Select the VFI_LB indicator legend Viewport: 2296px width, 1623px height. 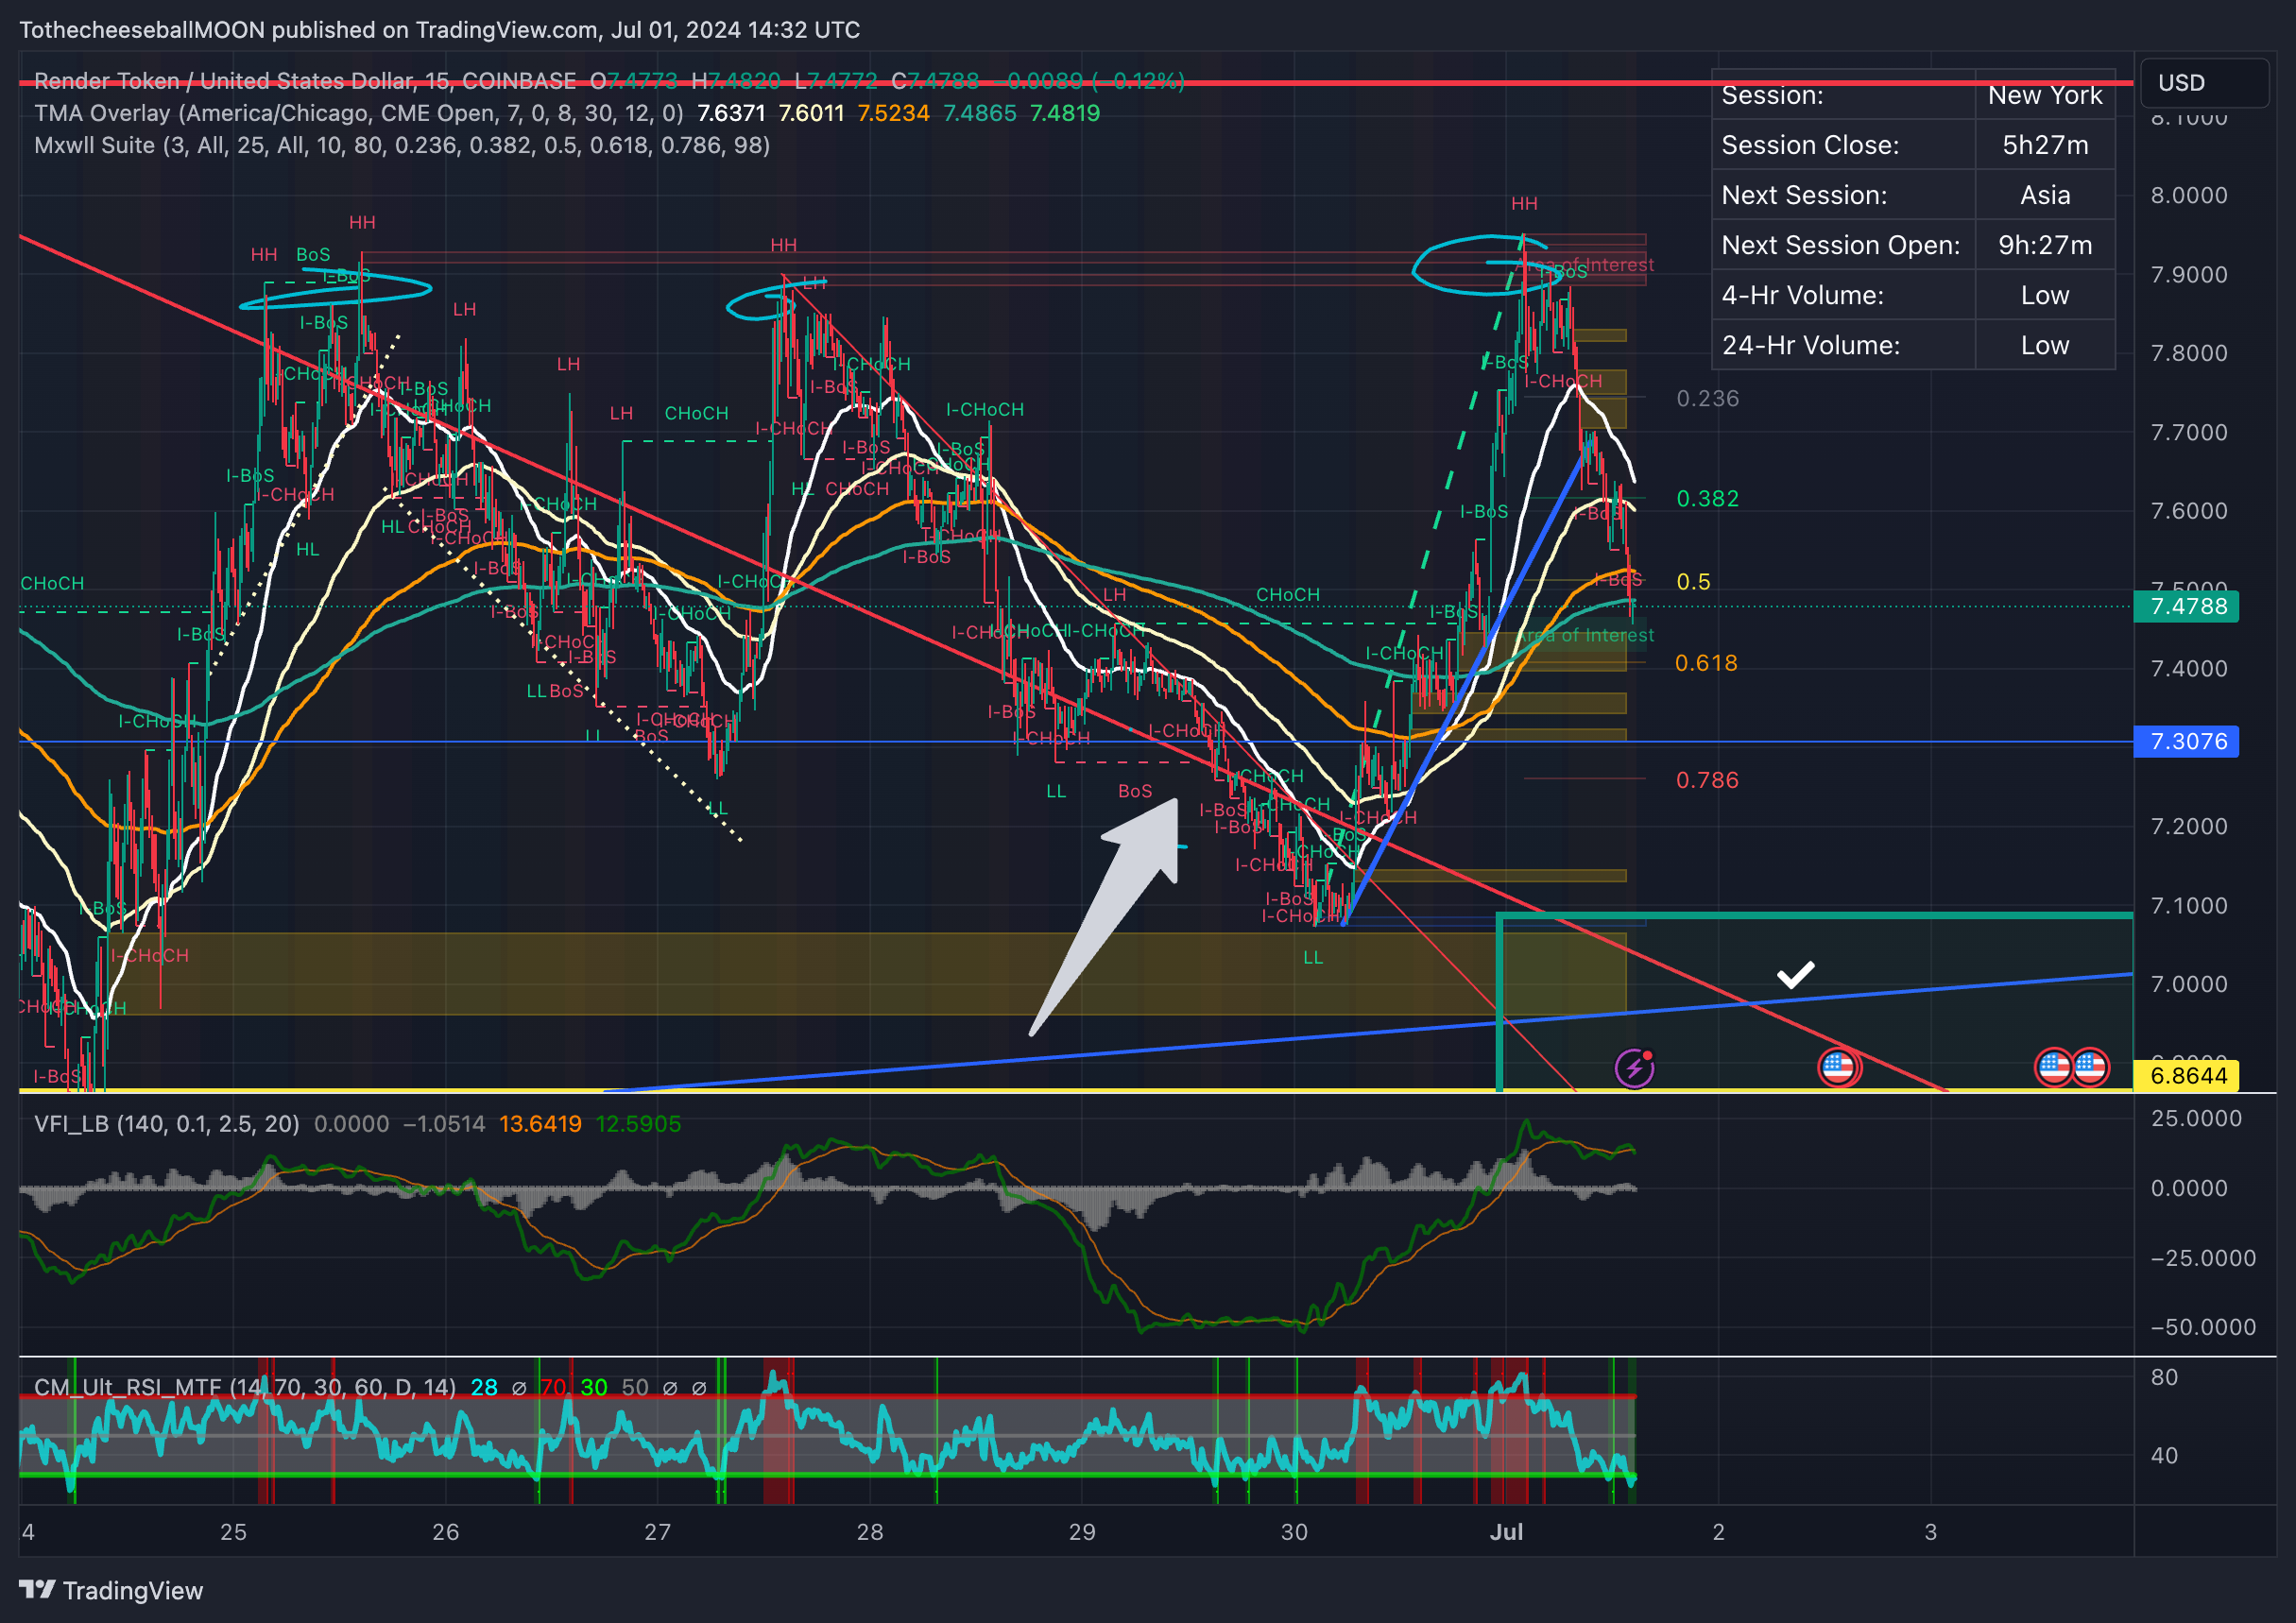(167, 1124)
